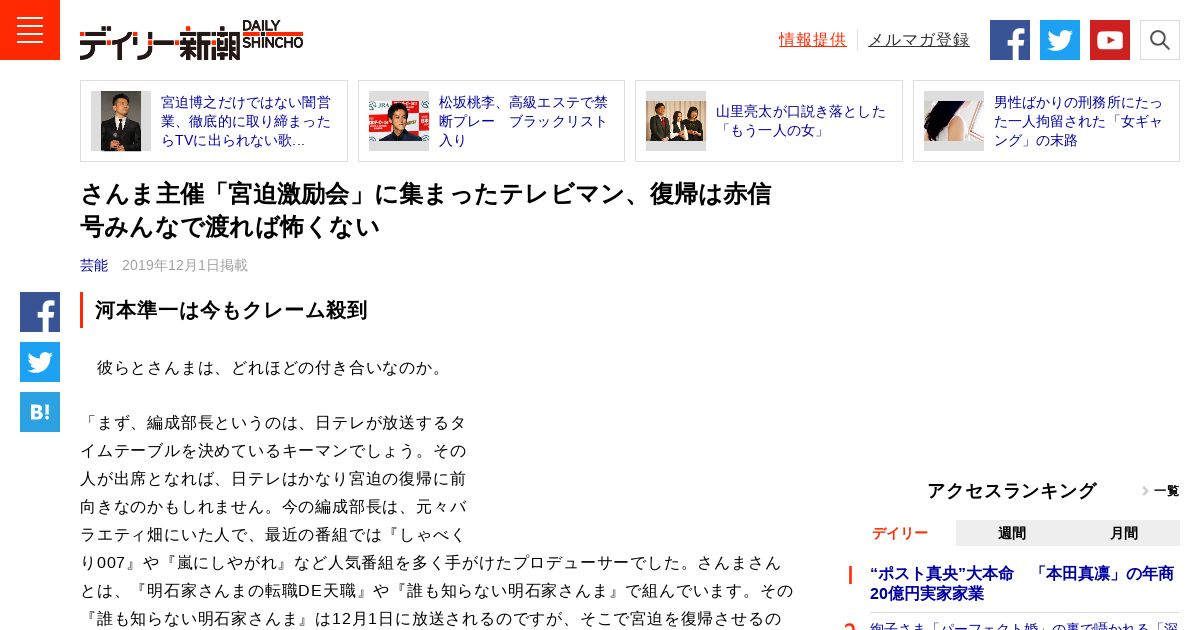Open Twitter page icon in header

1060,40
